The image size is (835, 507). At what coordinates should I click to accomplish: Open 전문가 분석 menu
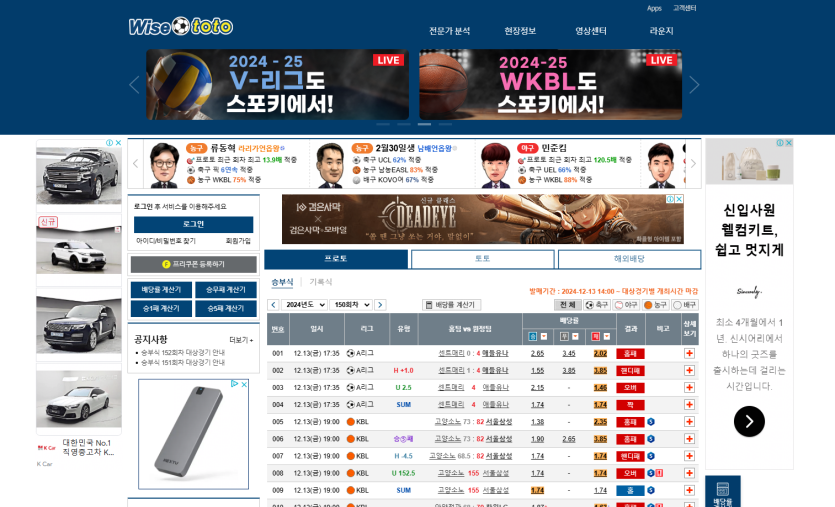tap(449, 31)
